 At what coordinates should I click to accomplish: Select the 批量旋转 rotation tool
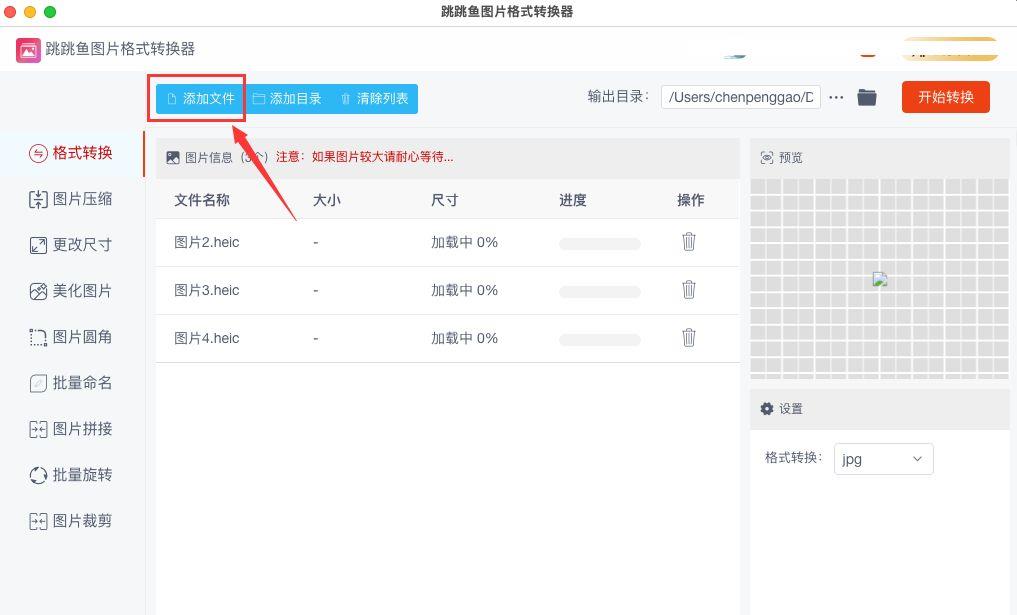coord(70,475)
